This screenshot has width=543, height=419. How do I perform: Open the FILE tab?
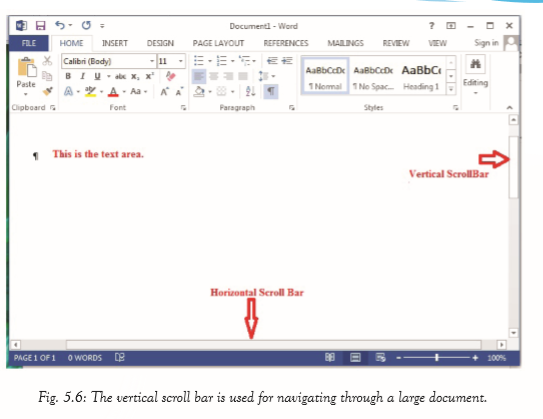click(x=29, y=43)
